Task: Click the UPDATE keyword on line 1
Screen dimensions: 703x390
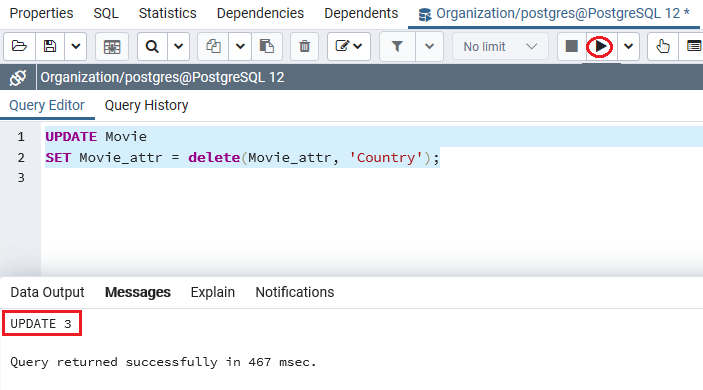Action: pyautogui.click(x=71, y=136)
